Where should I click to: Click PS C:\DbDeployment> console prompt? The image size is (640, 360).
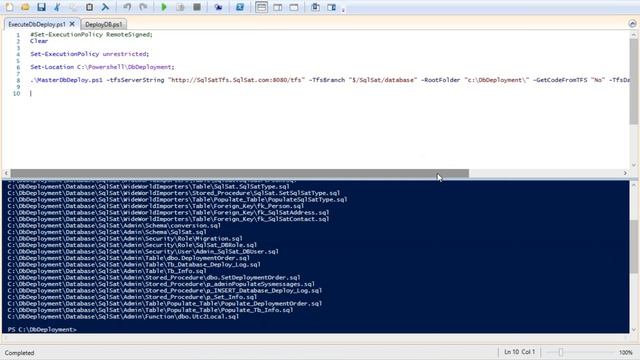(42, 329)
